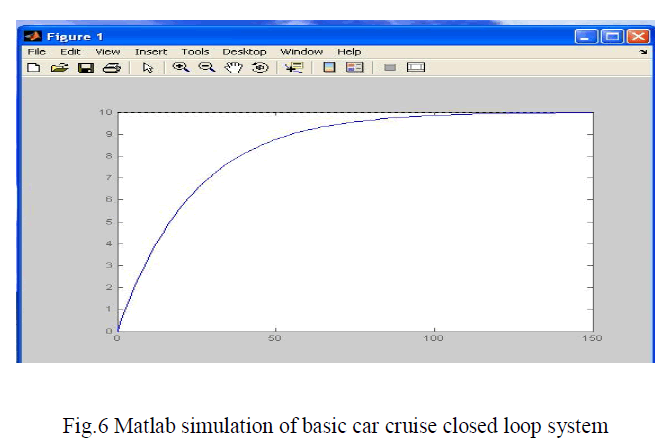Click the dock arrow at menu bar right
665x442 pixels.
point(643,51)
